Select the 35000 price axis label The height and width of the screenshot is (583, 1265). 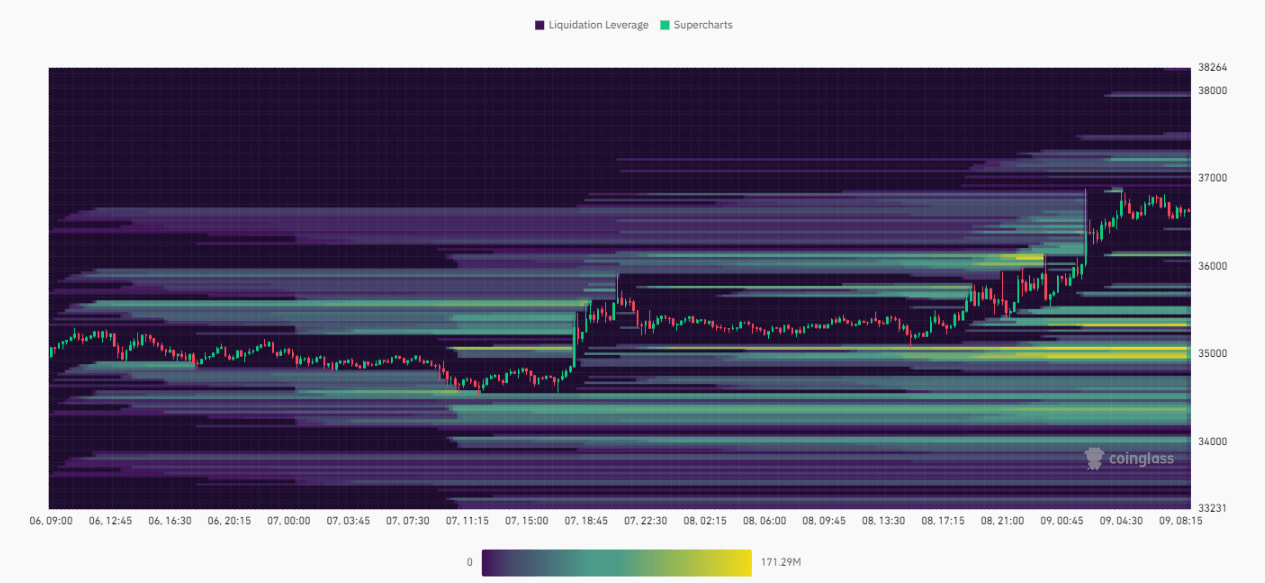coord(1212,354)
